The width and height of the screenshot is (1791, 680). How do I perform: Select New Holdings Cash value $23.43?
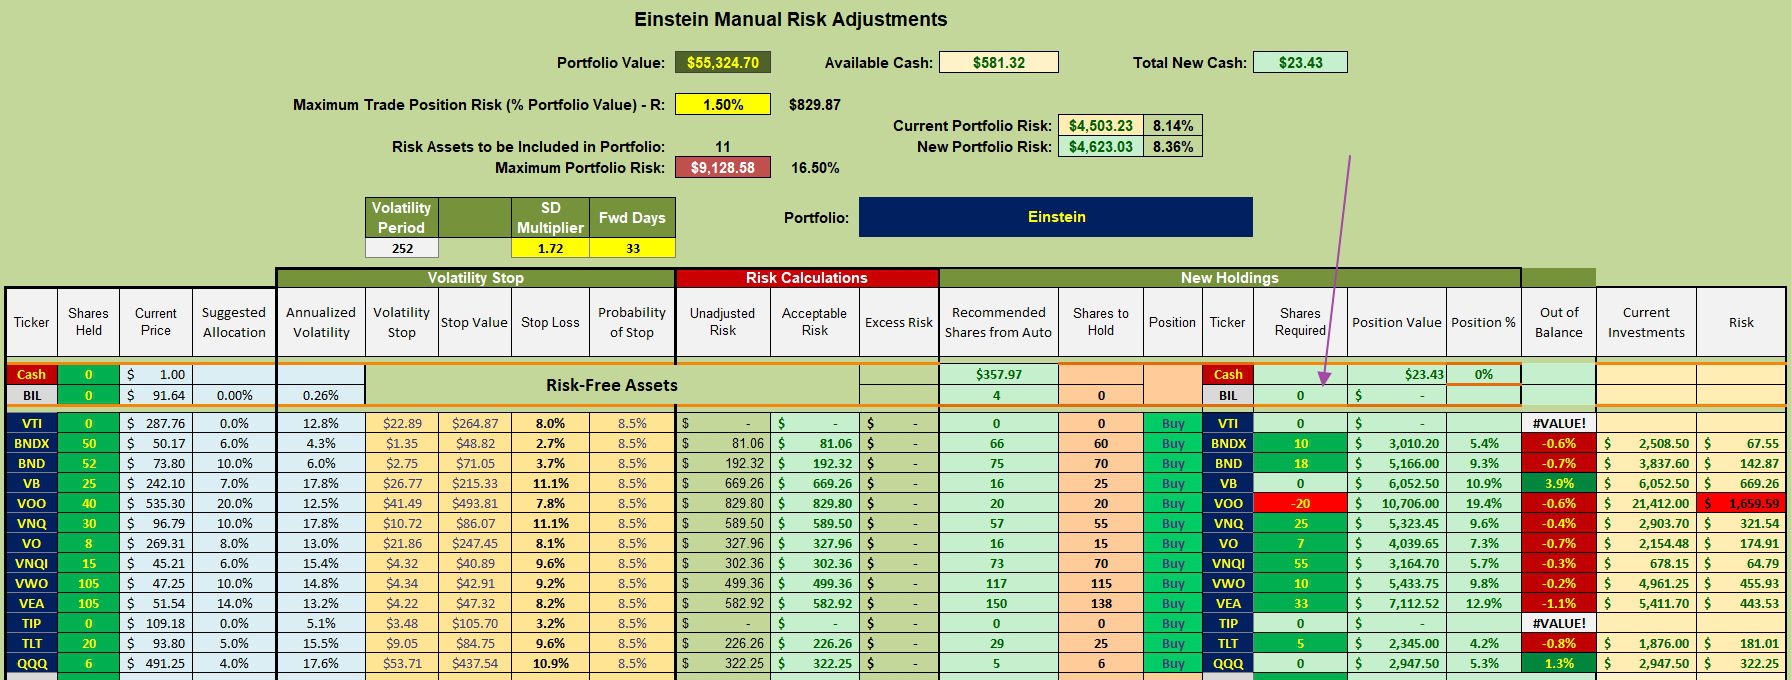1396,374
